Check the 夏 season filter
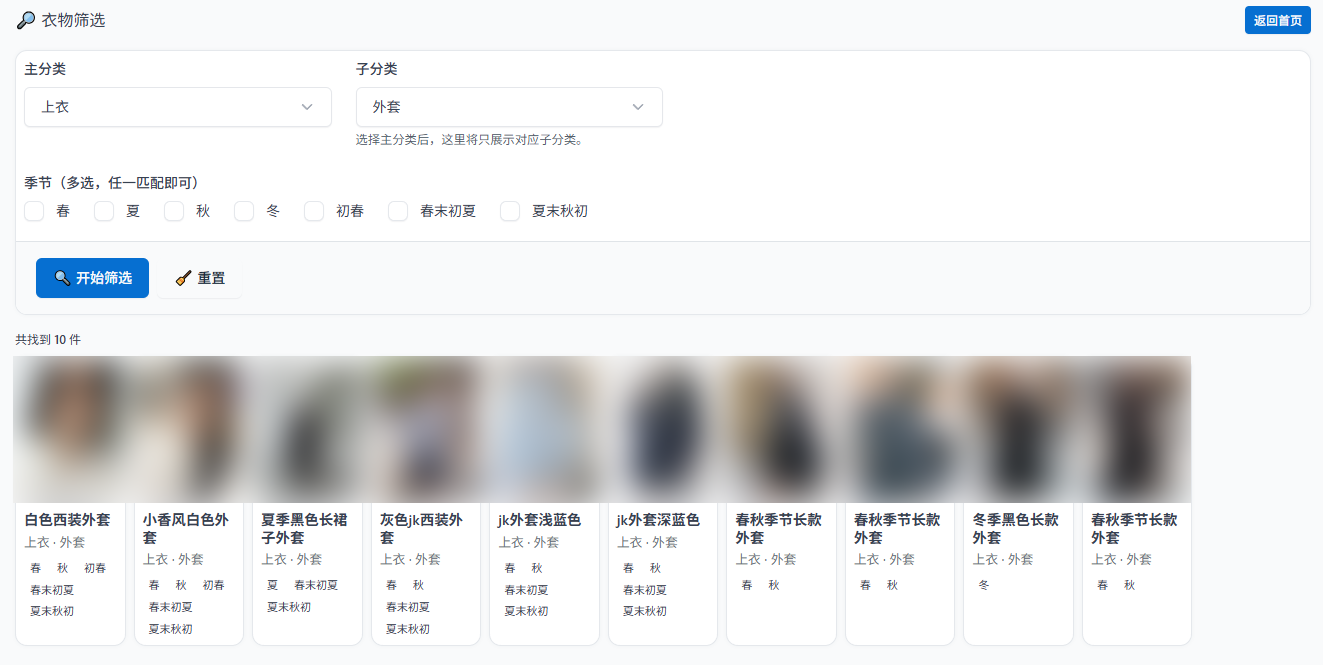This screenshot has width=1323, height=665. 103,211
